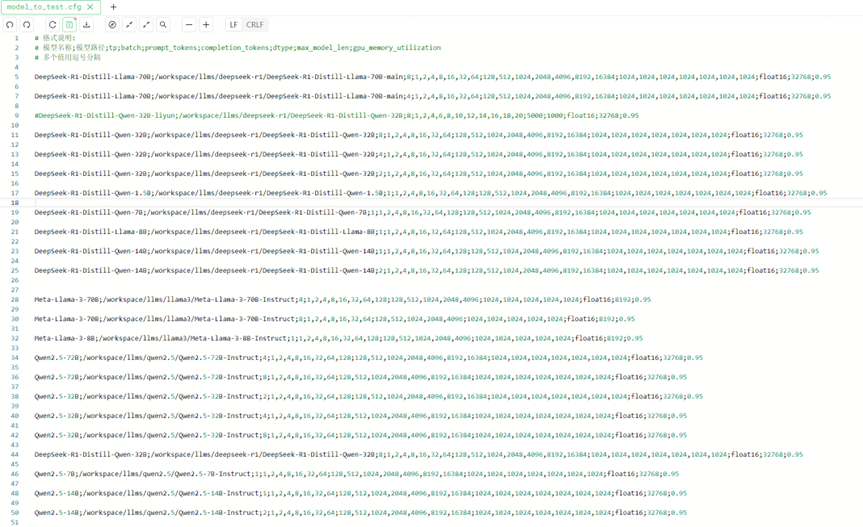This screenshot has width=863, height=527.
Task: Reload the file with refresh icon
Action: click(x=52, y=24)
